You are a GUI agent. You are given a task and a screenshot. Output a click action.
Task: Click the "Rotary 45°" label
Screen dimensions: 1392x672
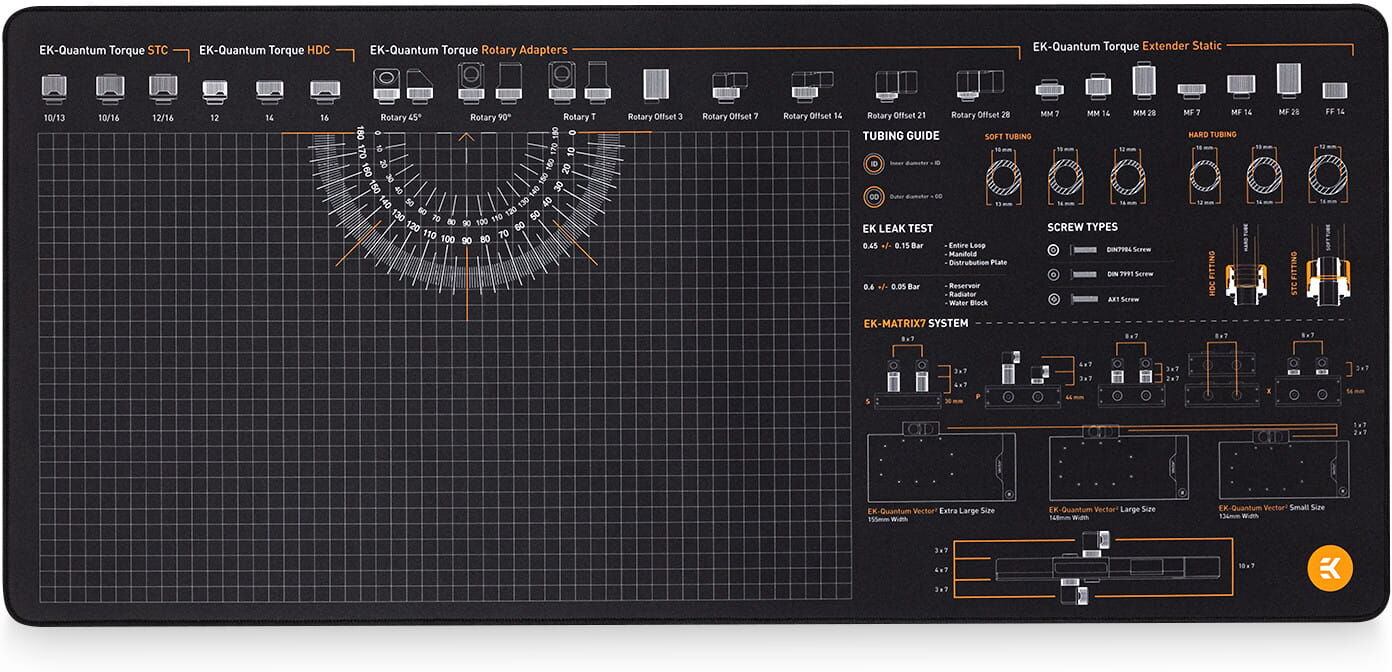click(400, 117)
